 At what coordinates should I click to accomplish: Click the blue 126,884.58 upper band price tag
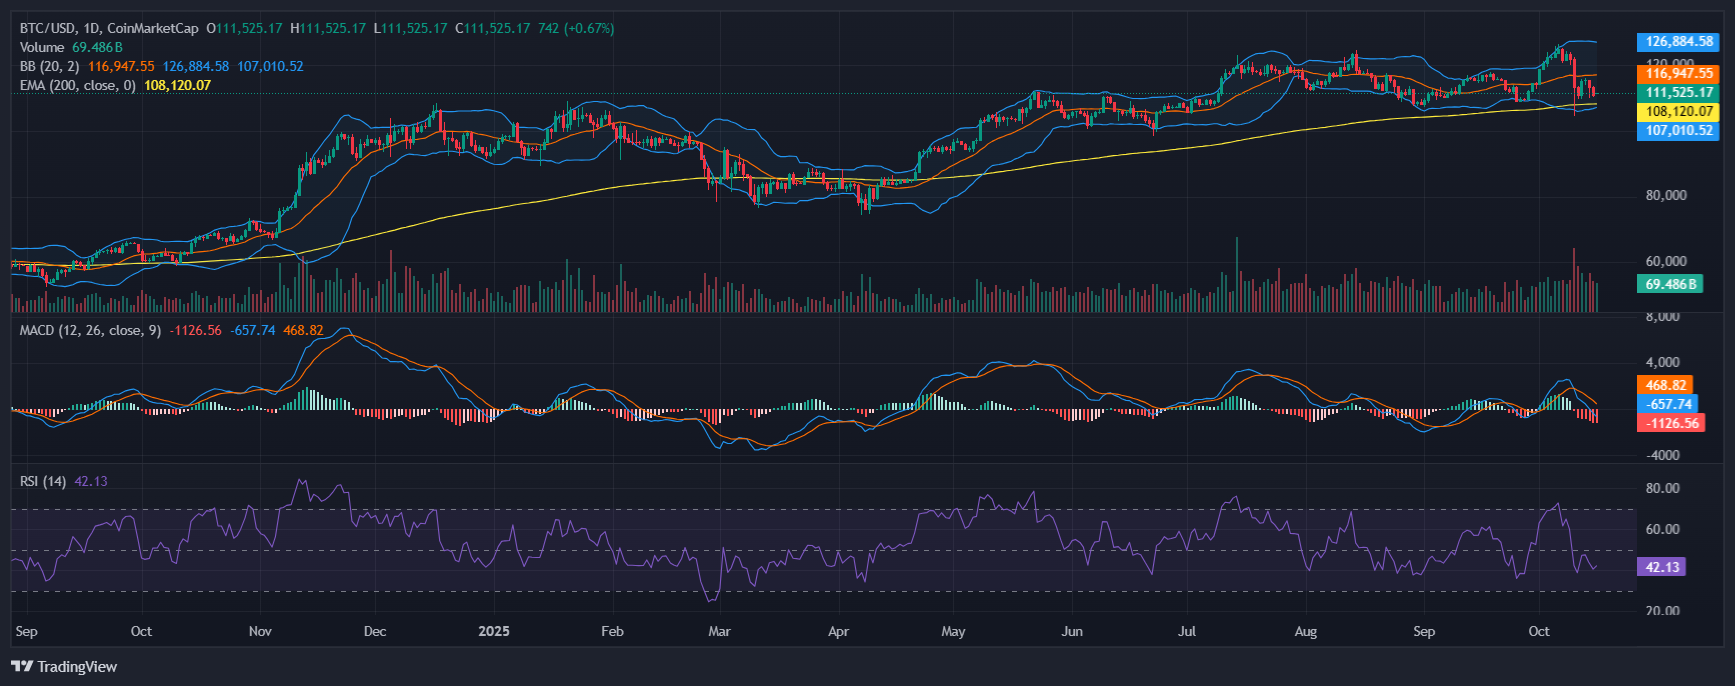tap(1678, 42)
